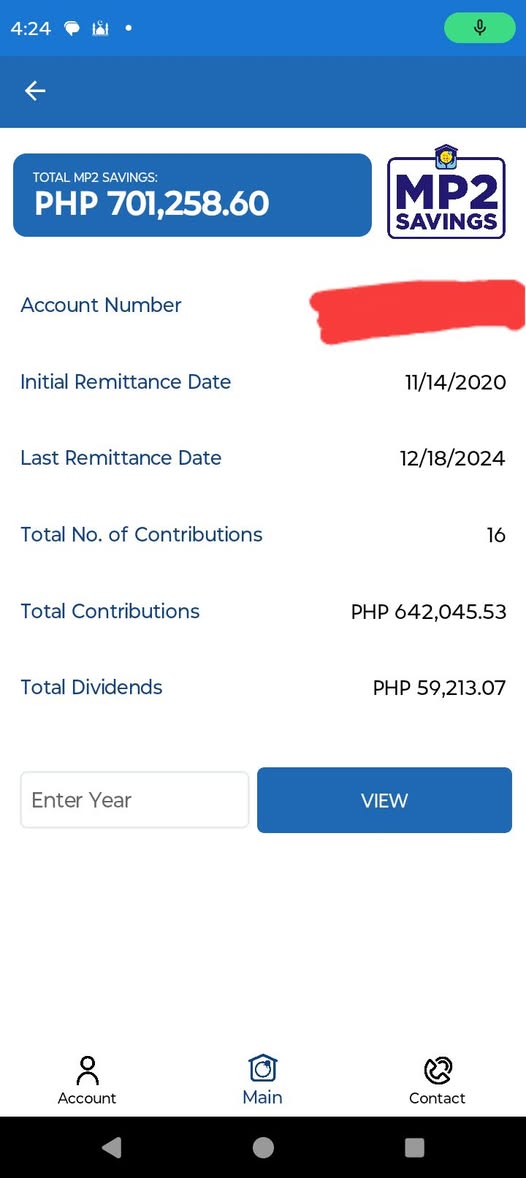Tap the Total MP2 Savings banner

point(192,195)
